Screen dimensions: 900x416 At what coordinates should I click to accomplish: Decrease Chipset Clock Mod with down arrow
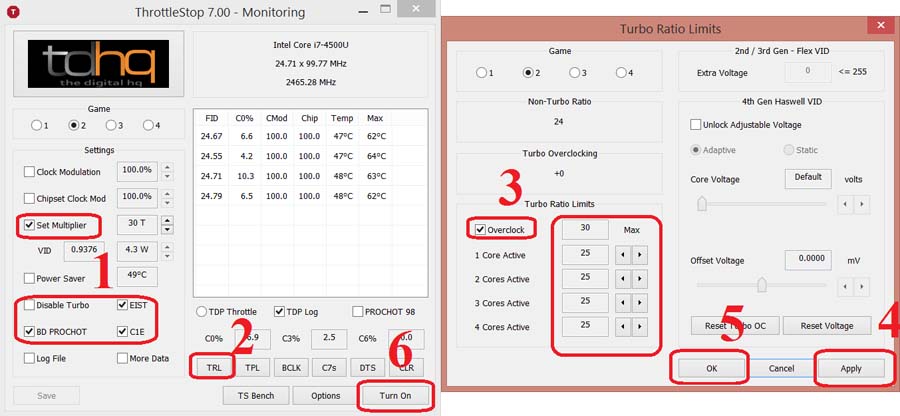coord(167,203)
